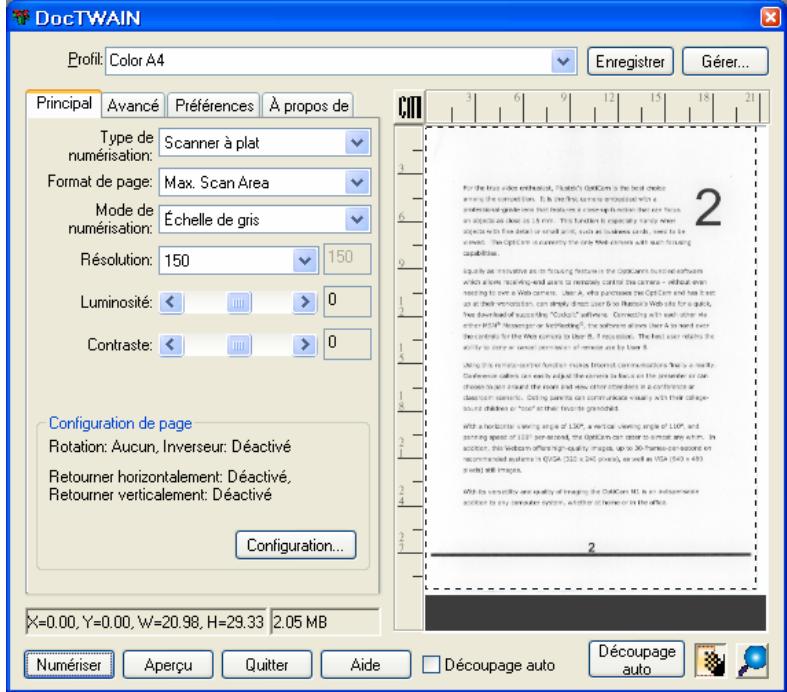Decrease Contraste with left arrow
787x692 pixels.
pyautogui.click(x=171, y=345)
